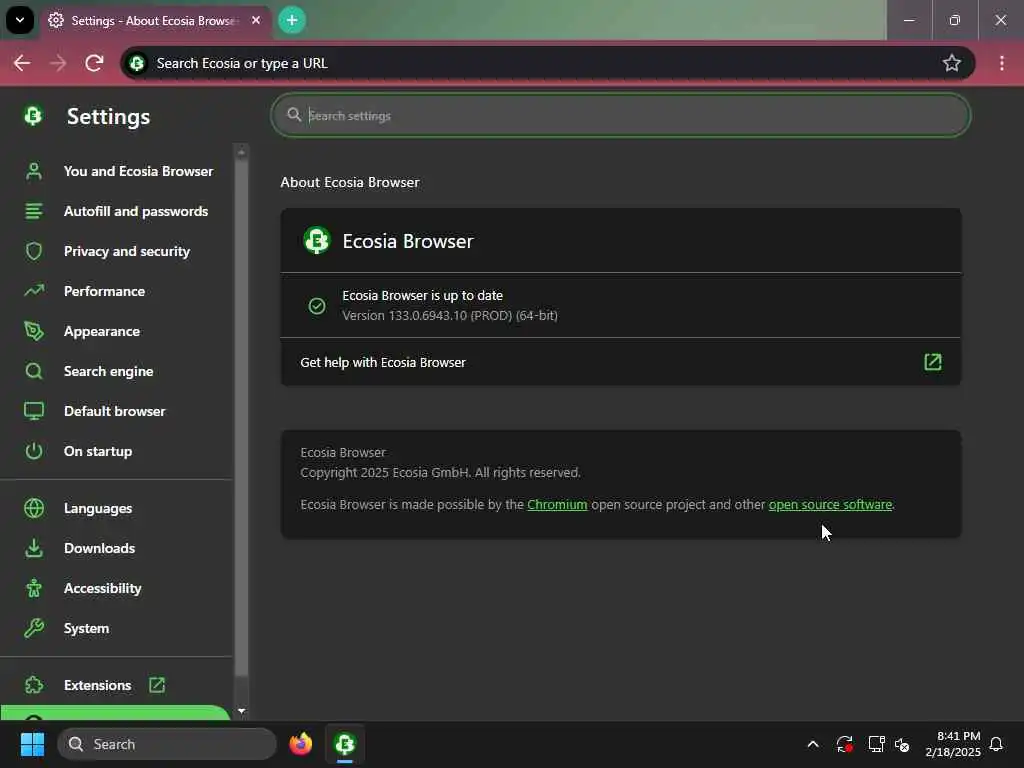
Task: Open Extensions page from sidebar
Action: point(97,685)
